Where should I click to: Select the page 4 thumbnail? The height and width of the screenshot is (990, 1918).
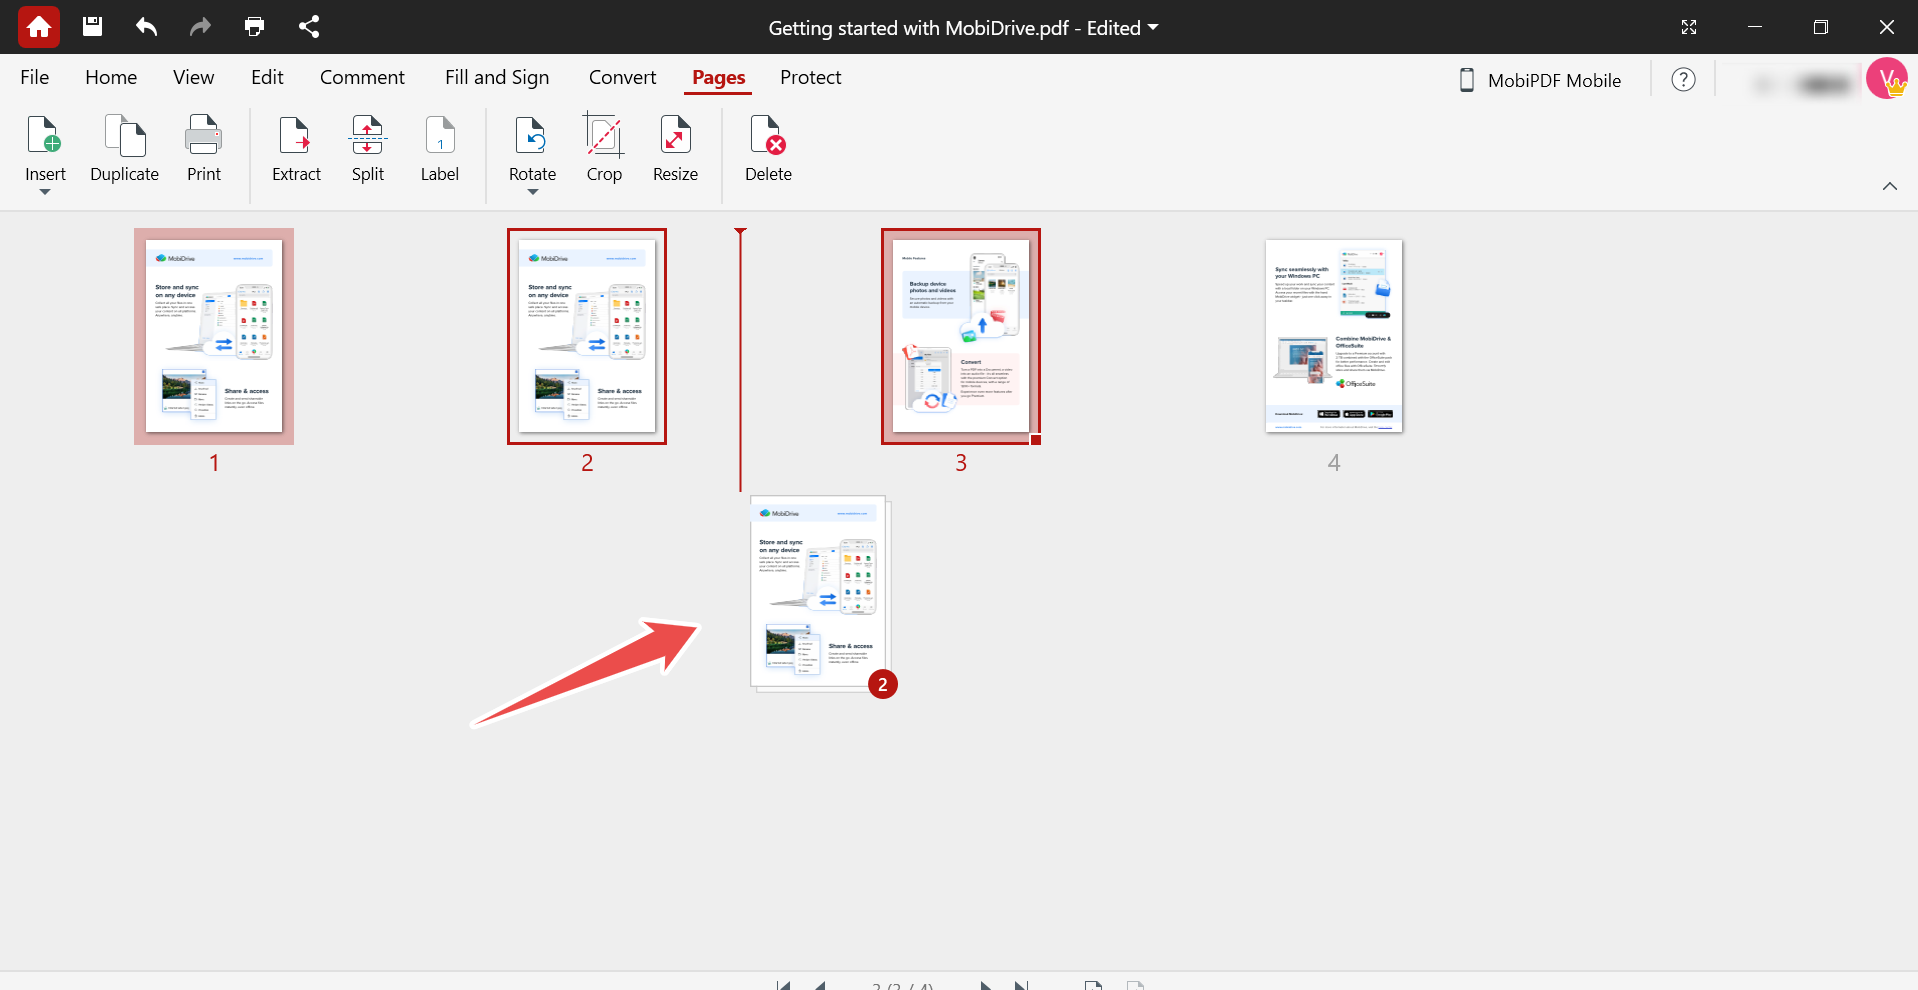click(x=1334, y=336)
